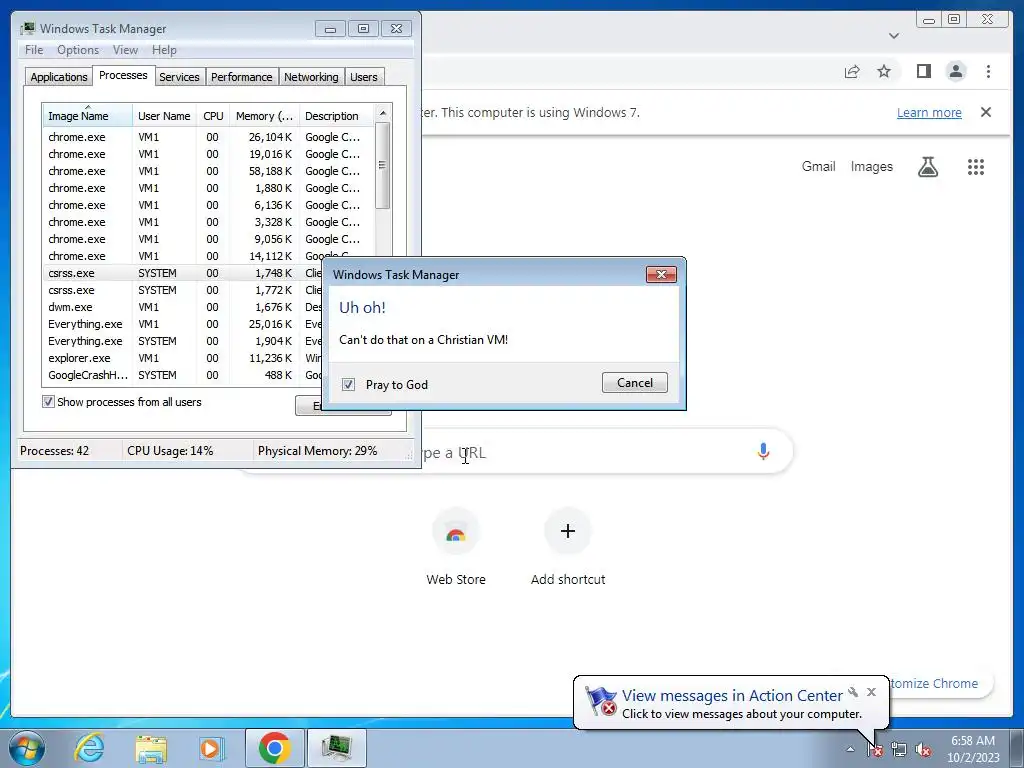Viewport: 1024px width, 768px height.
Task: Open the Chrome profile avatar
Action: (x=956, y=71)
